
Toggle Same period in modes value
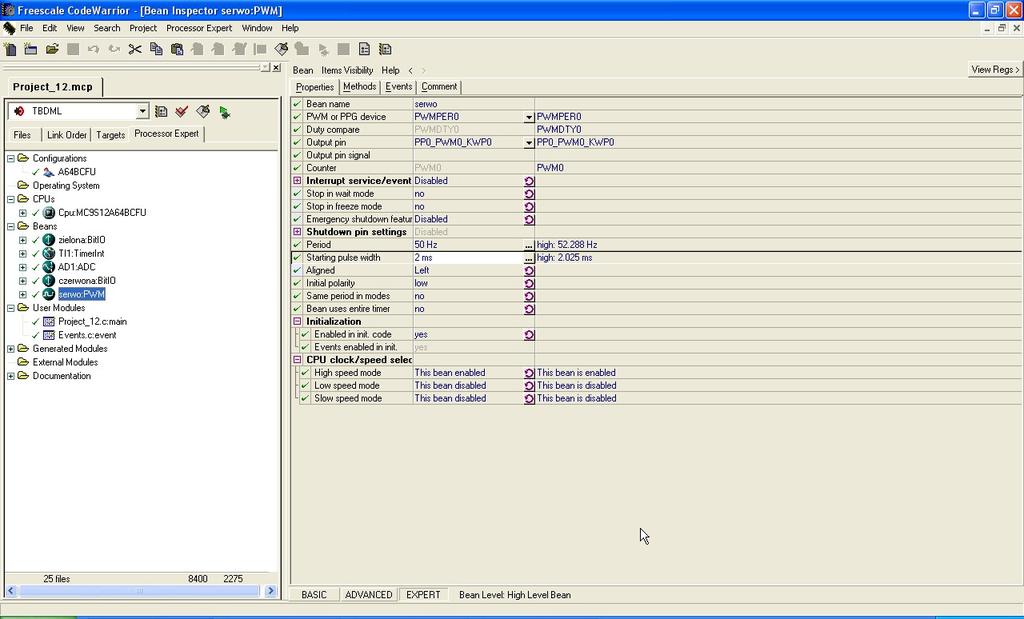pyautogui.click(x=529, y=296)
